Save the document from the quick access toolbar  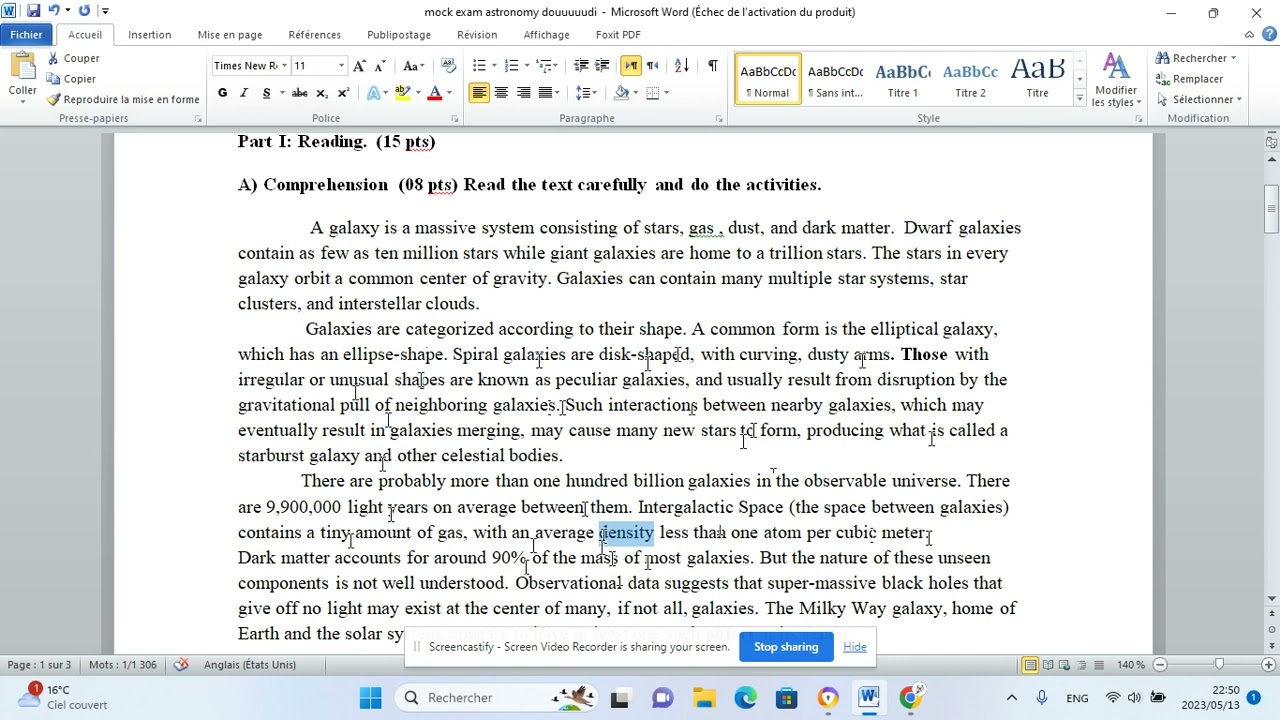coord(33,12)
